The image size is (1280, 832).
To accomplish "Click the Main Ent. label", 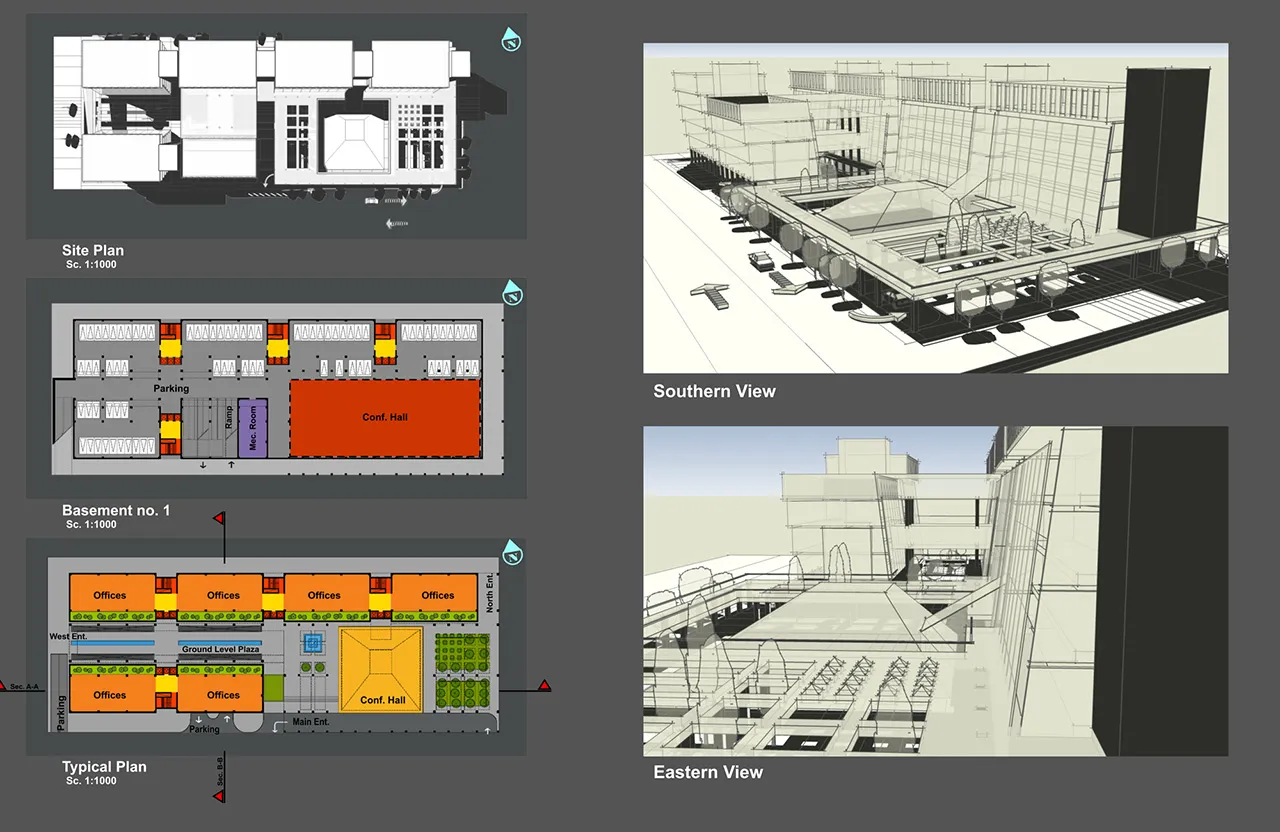I will point(310,721).
